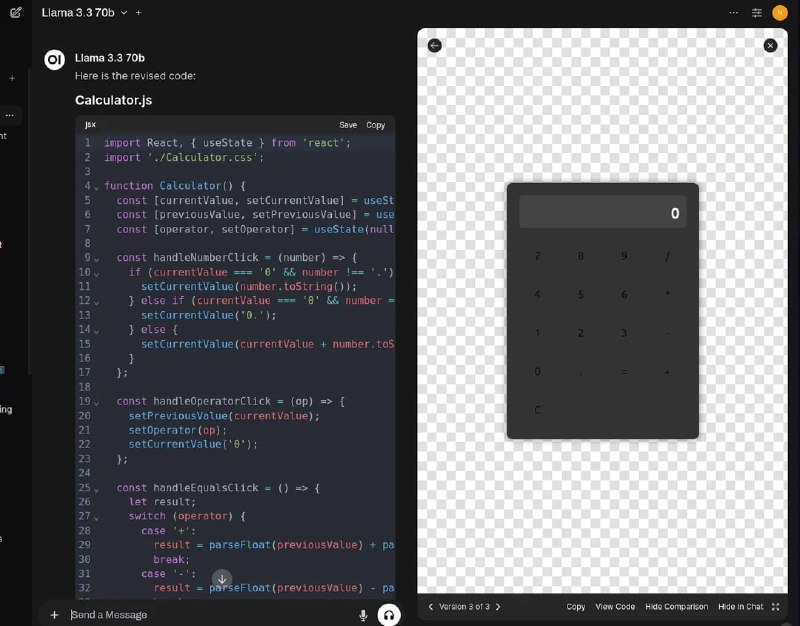Click the plus icon next to Send a Message
800x626 pixels.
click(x=54, y=614)
